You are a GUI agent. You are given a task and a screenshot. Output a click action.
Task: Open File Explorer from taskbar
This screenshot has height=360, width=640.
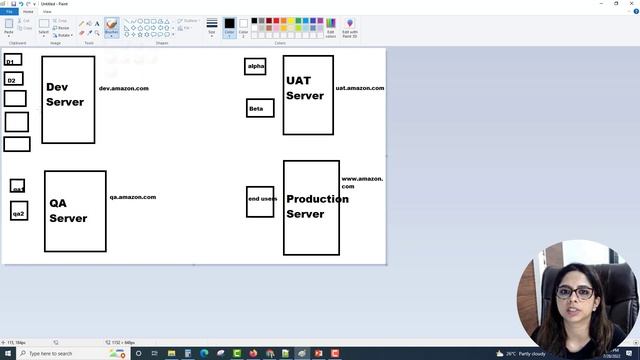click(x=171, y=353)
